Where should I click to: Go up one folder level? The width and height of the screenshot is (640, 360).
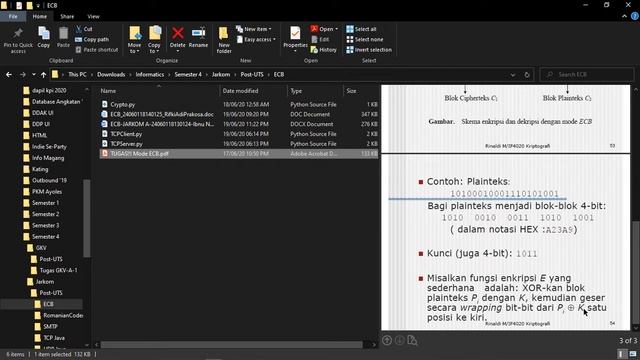click(43, 75)
